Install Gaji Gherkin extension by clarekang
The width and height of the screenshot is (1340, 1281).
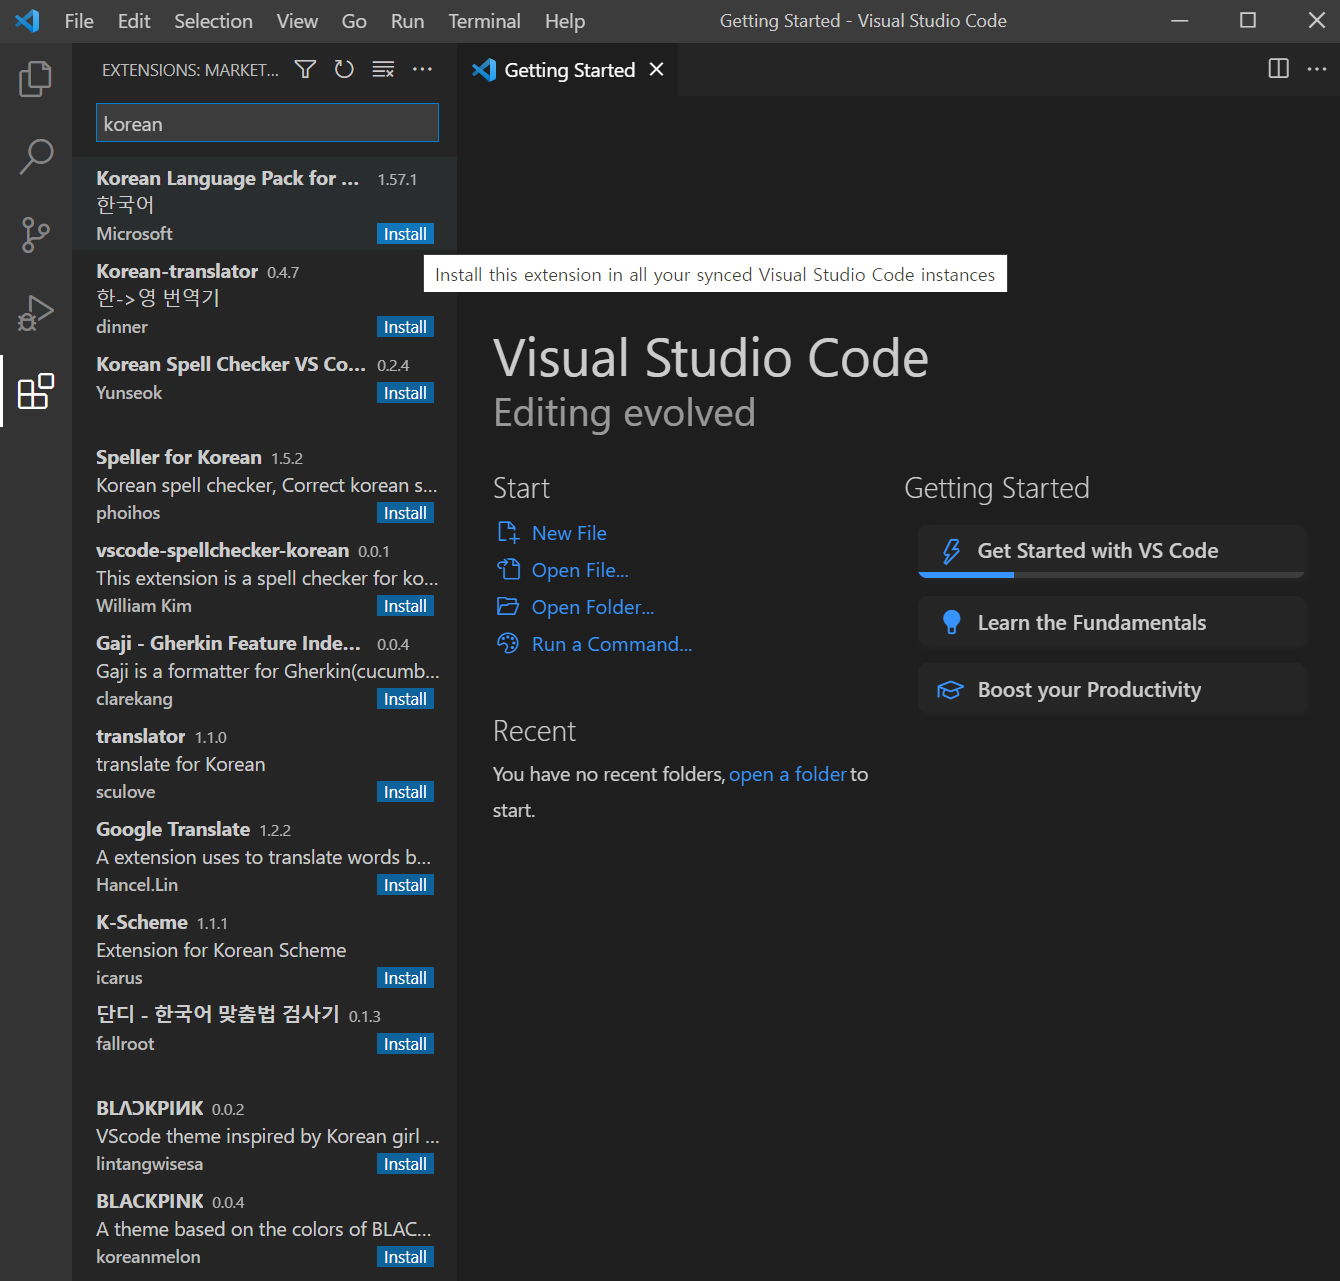[405, 699]
